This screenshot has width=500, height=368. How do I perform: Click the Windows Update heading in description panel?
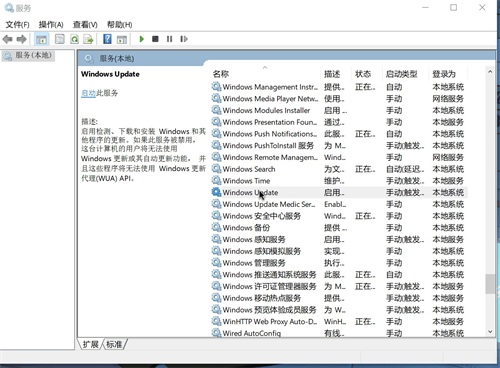tap(110, 74)
